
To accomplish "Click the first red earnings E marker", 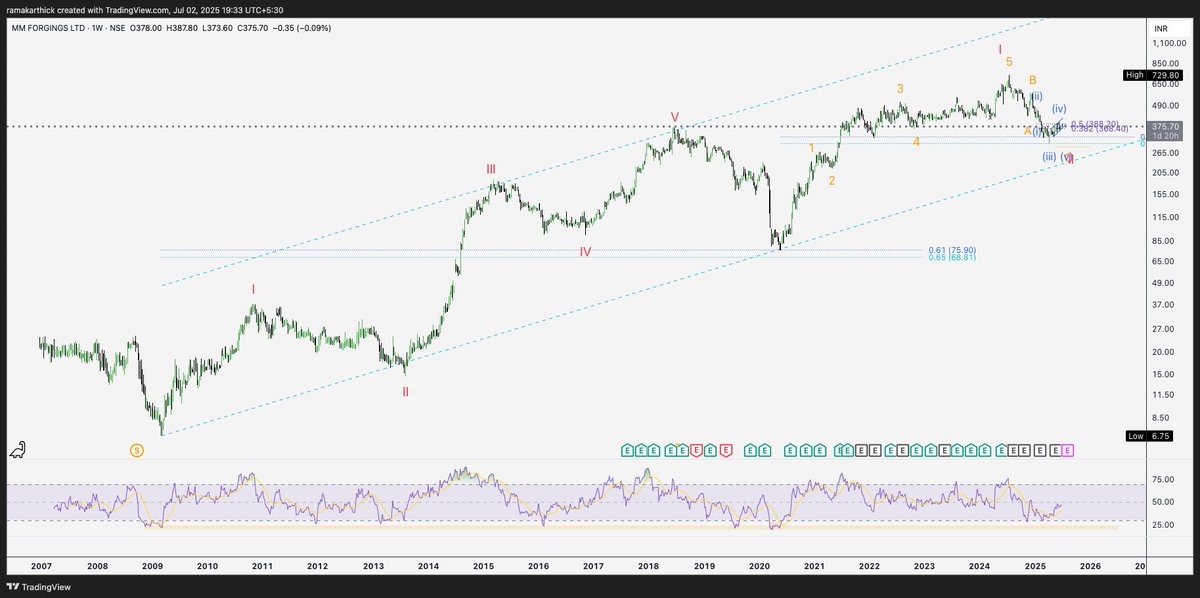I will coord(696,451).
